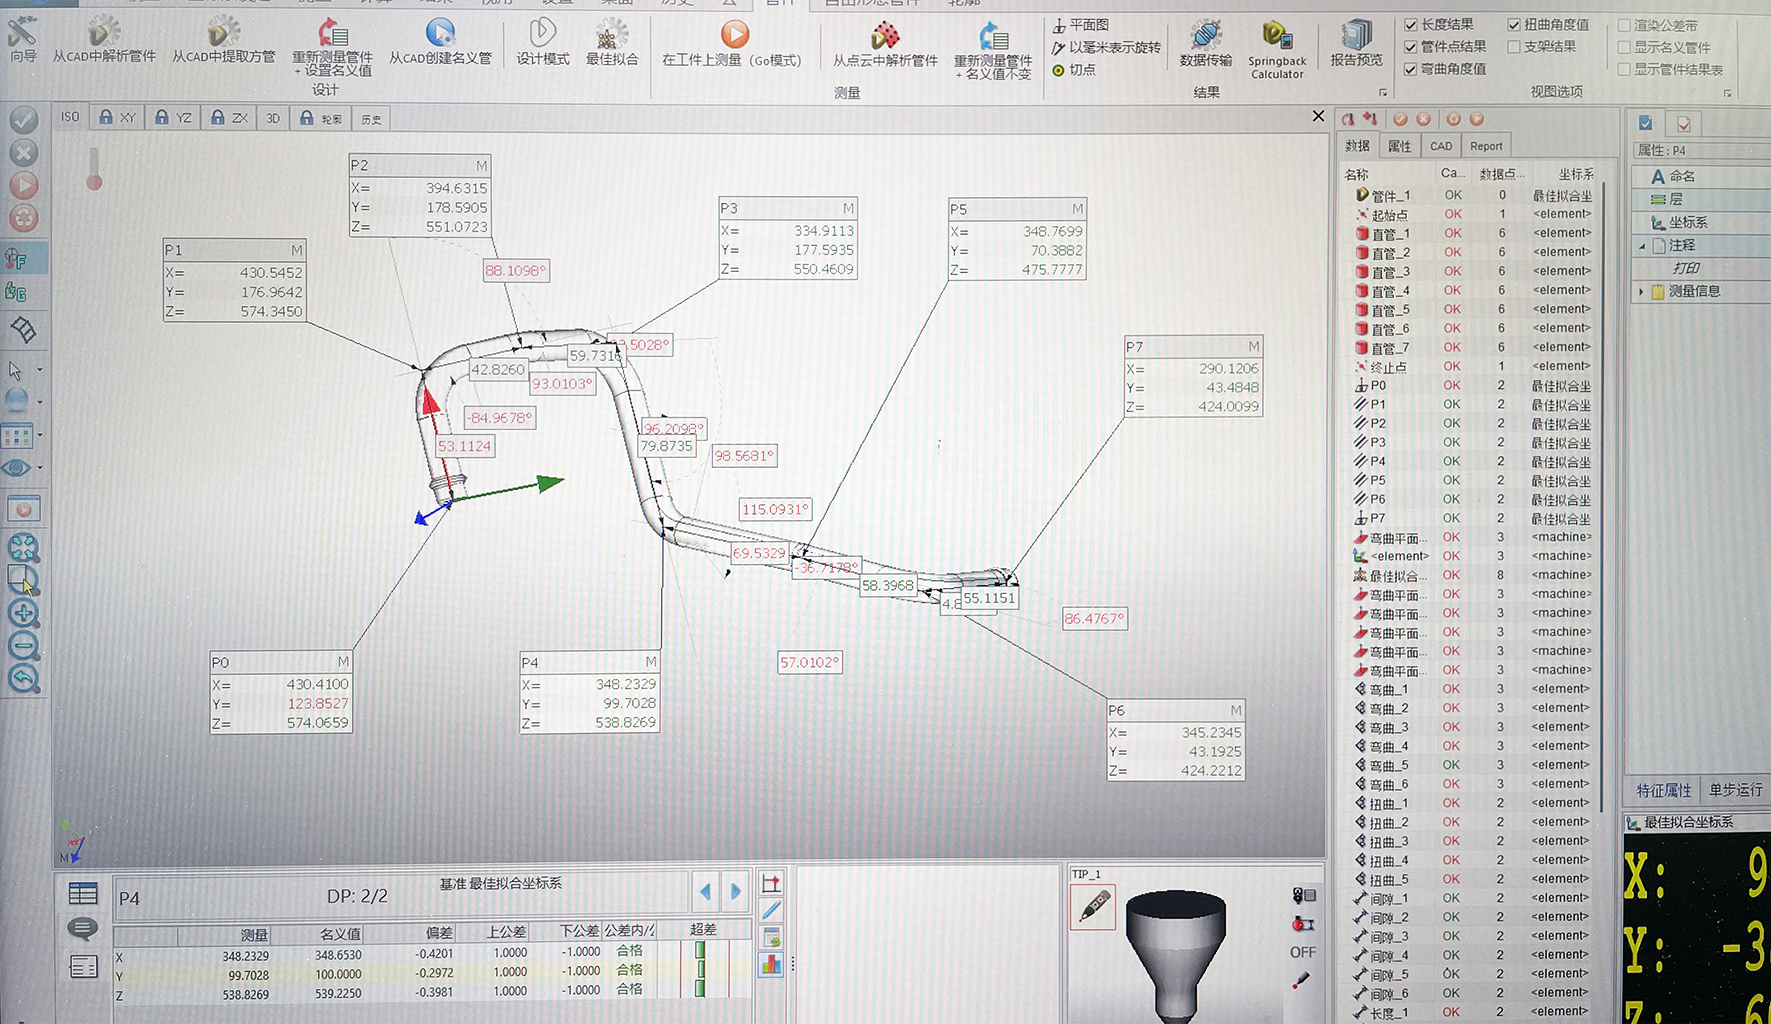
Task: Open the 报告预览 report preview
Action: [x=1356, y=43]
